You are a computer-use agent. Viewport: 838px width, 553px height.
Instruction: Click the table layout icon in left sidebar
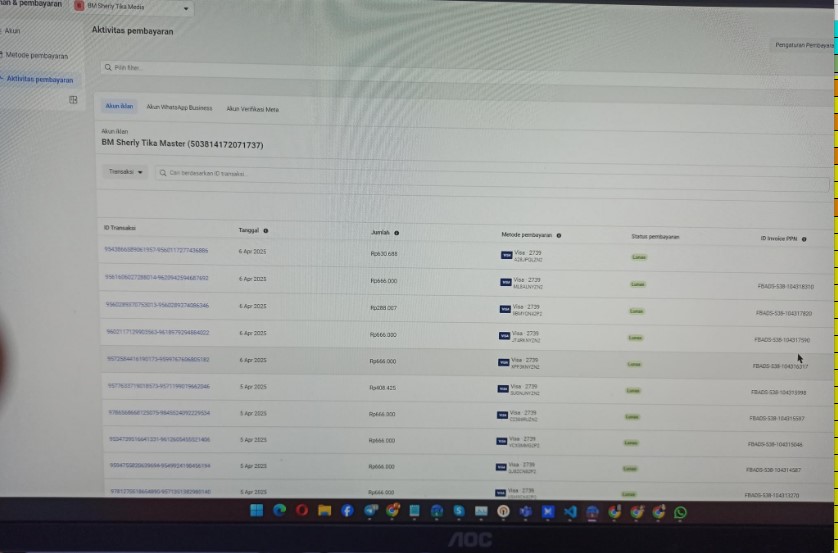[73, 100]
